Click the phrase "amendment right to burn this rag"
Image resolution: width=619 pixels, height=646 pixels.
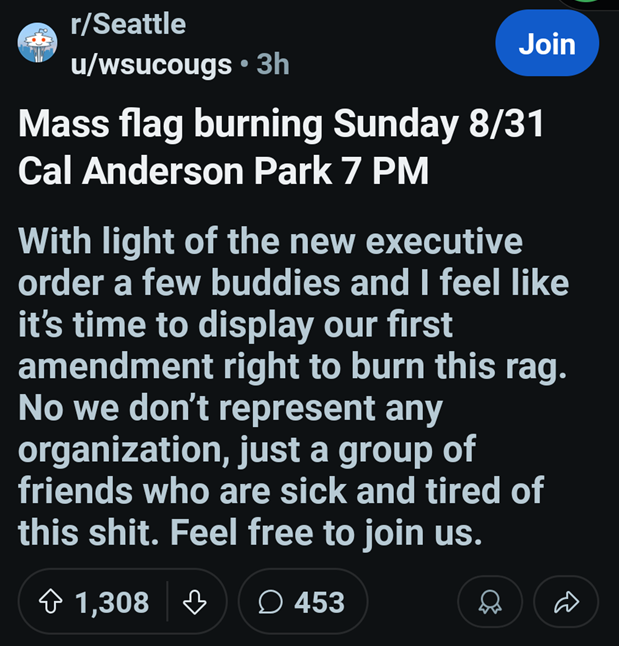tap(291, 365)
